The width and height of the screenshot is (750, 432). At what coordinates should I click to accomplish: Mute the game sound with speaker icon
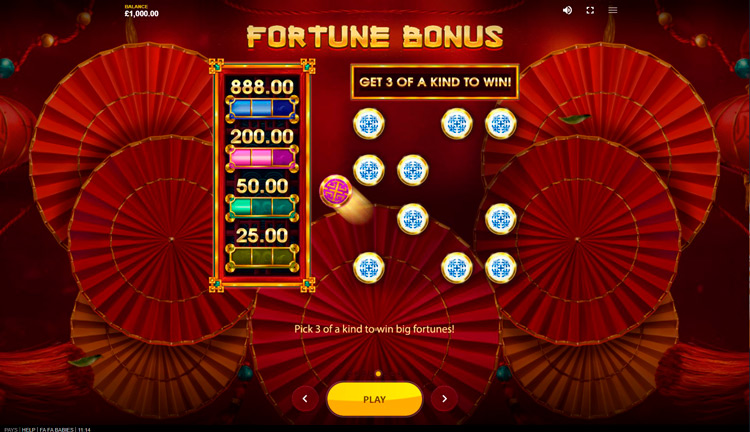click(x=567, y=10)
